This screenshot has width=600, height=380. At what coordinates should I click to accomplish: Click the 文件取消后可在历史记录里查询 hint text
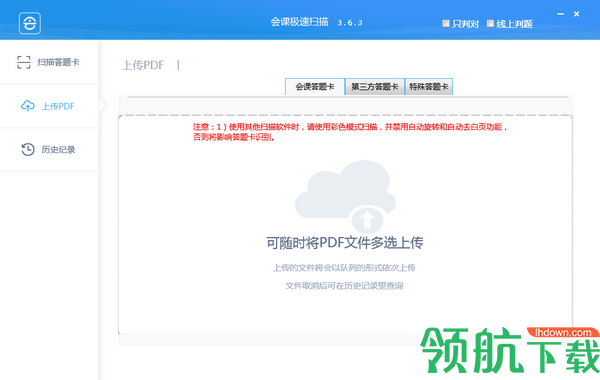(344, 285)
